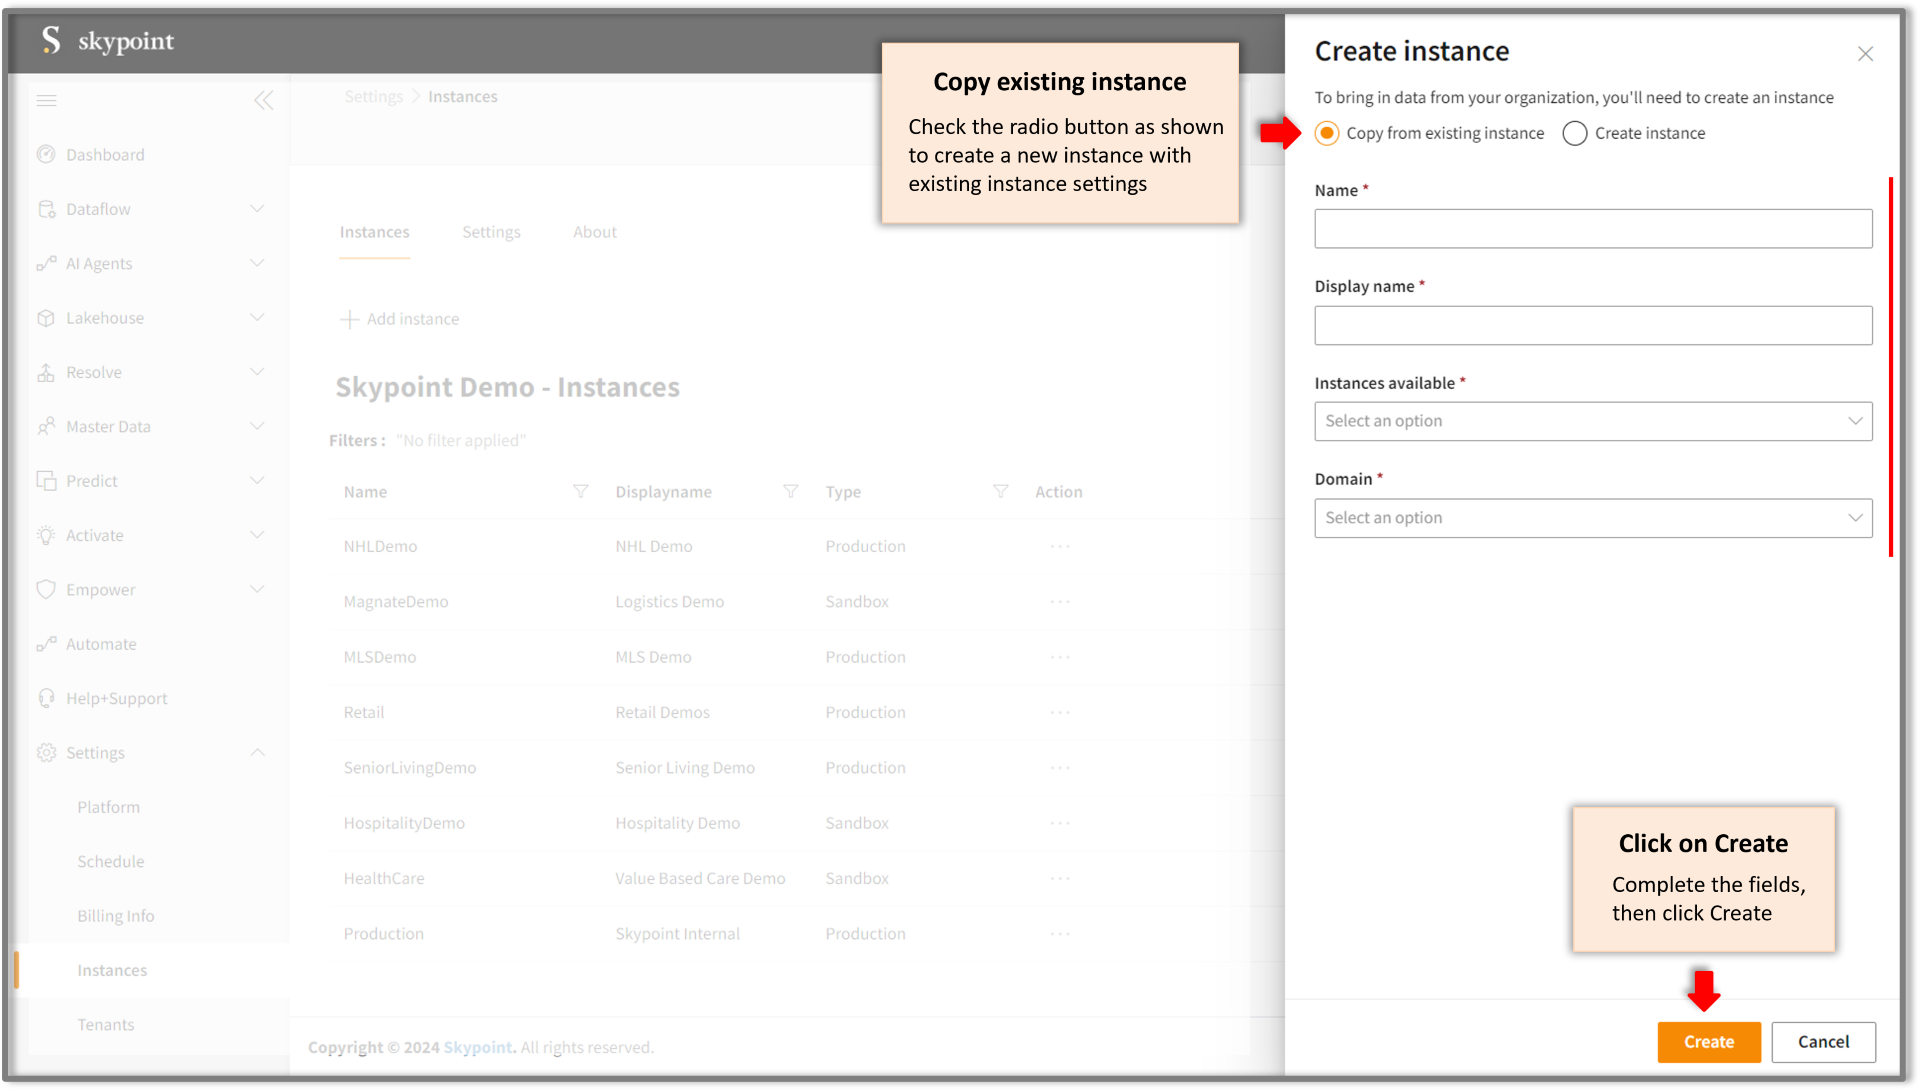Image resolution: width=1920 pixels, height=1090 pixels.
Task: Click the Display name input field
Action: 1592,325
